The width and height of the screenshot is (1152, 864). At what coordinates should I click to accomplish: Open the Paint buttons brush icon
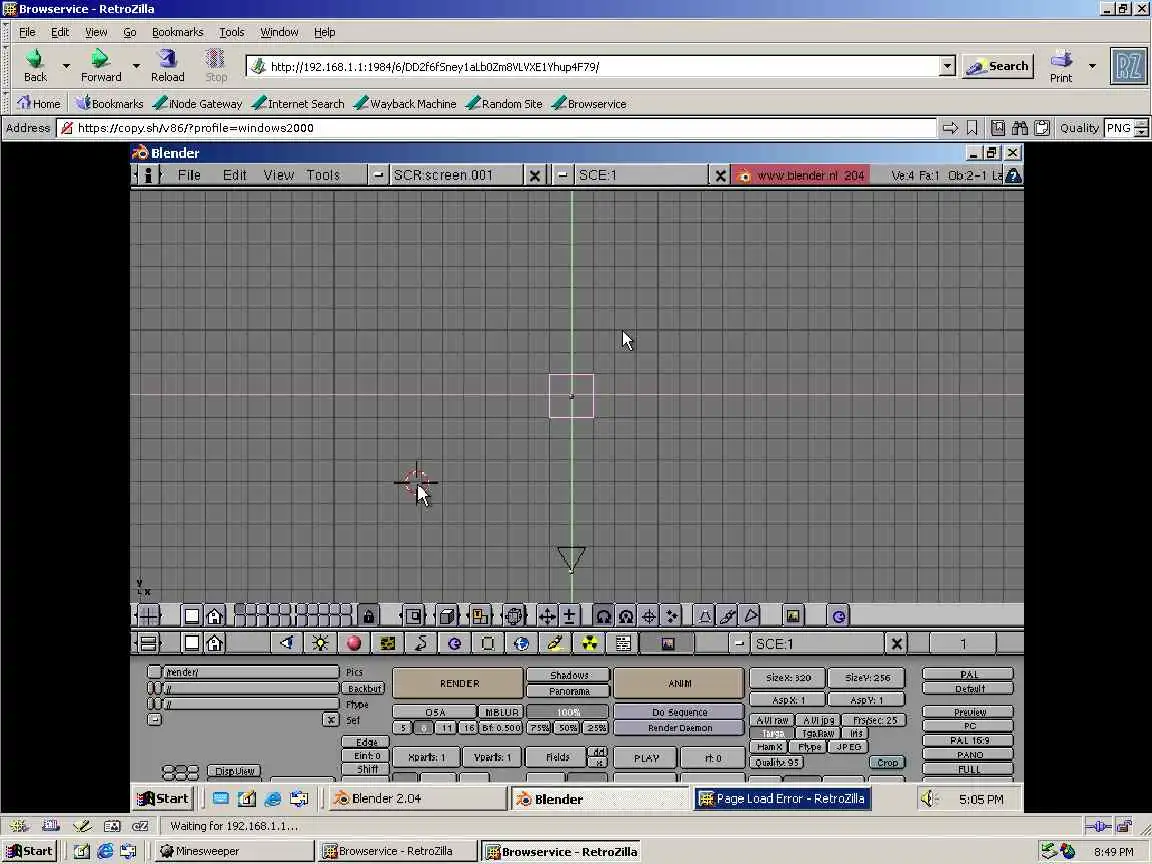tap(555, 644)
